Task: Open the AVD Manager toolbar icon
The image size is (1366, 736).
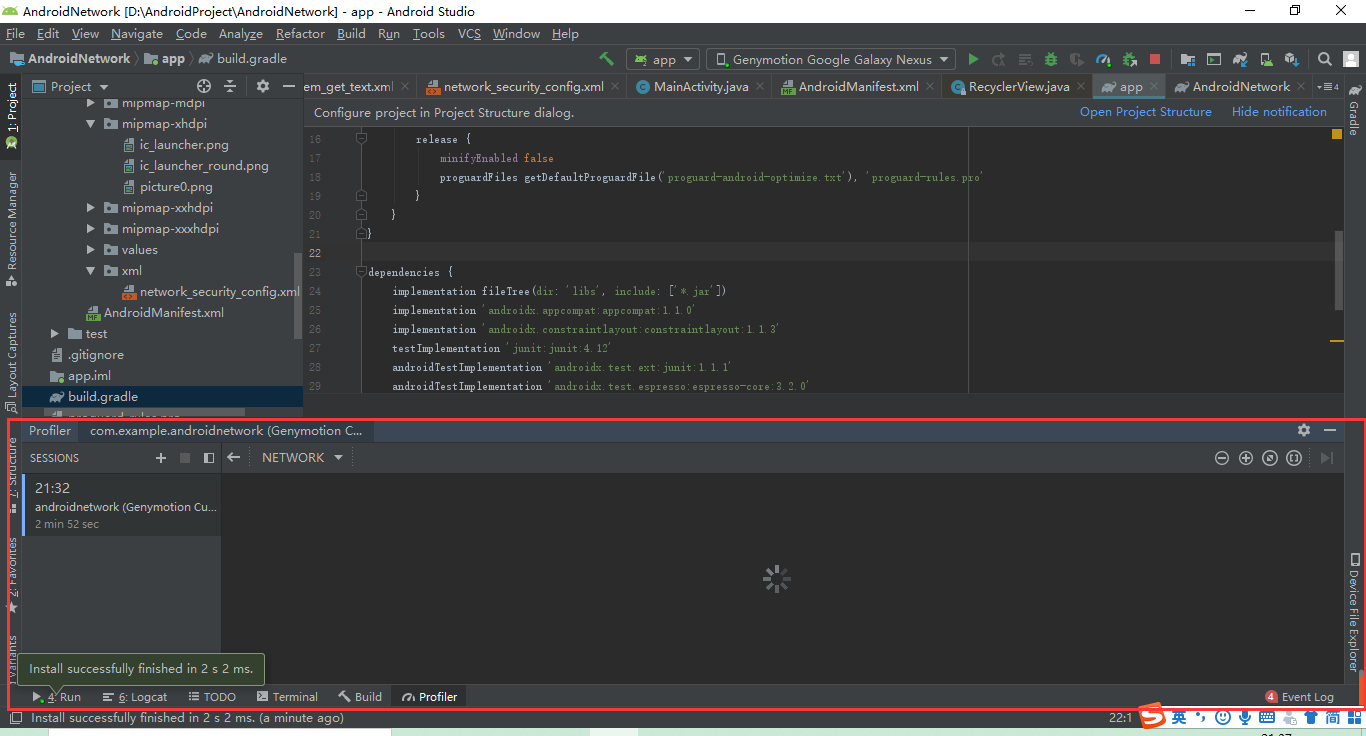Action: (x=1265, y=59)
